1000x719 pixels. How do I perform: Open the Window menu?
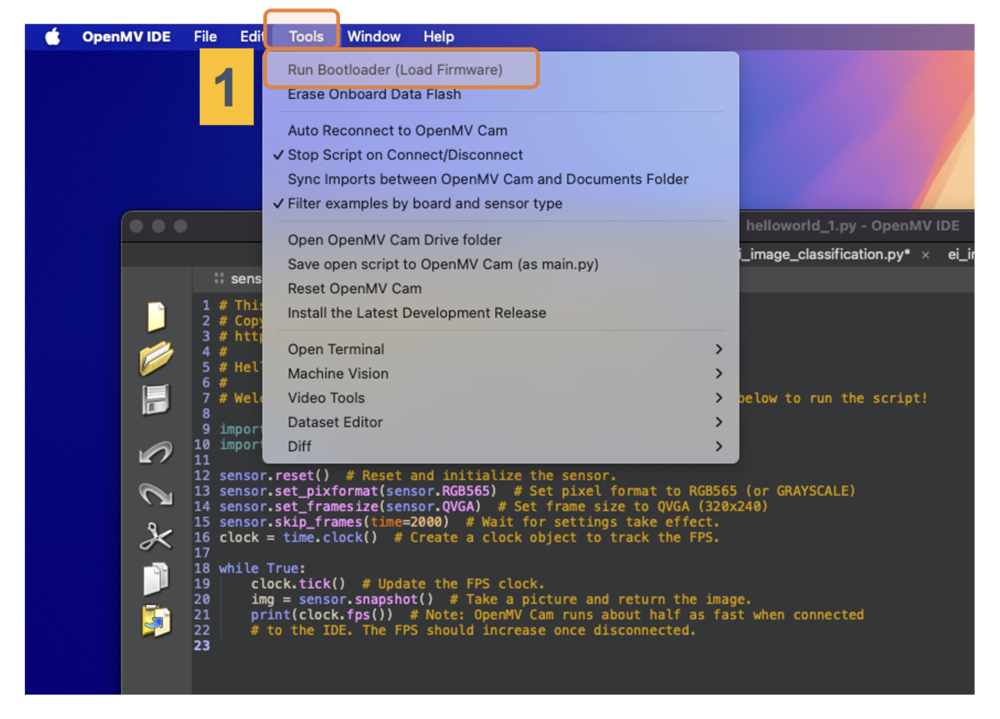coord(374,37)
